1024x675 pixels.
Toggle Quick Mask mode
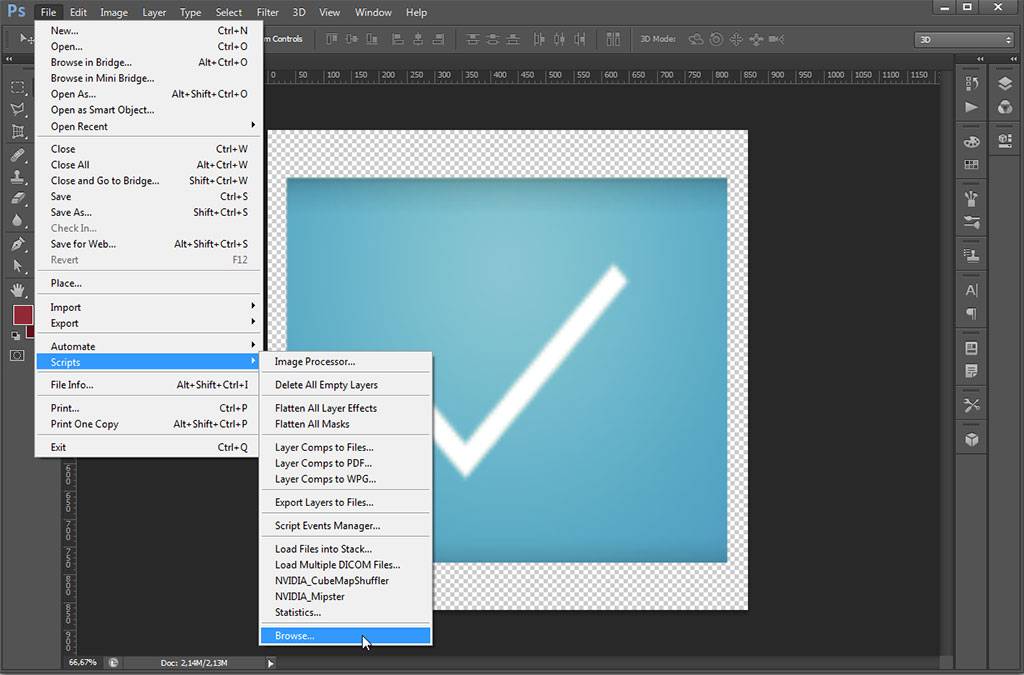click(17, 355)
